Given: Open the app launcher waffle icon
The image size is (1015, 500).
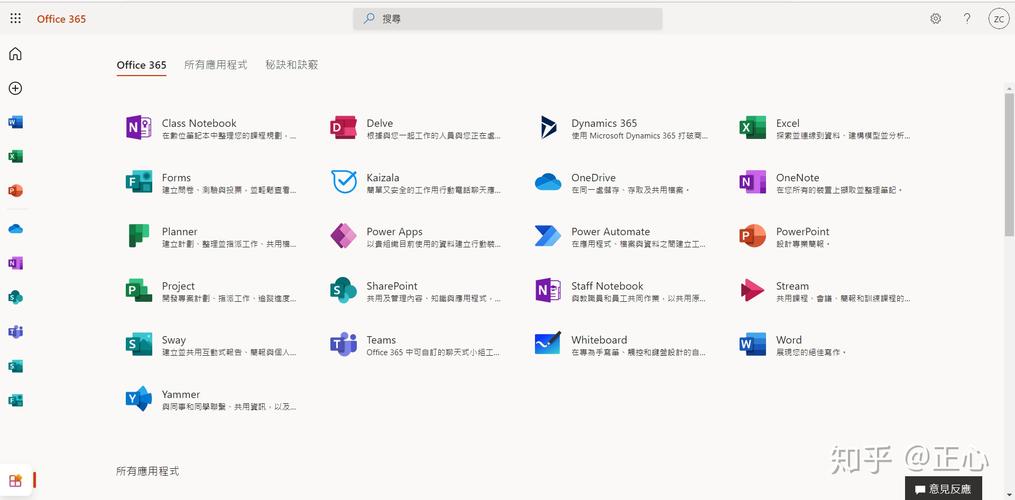Looking at the screenshot, I should coord(16,19).
